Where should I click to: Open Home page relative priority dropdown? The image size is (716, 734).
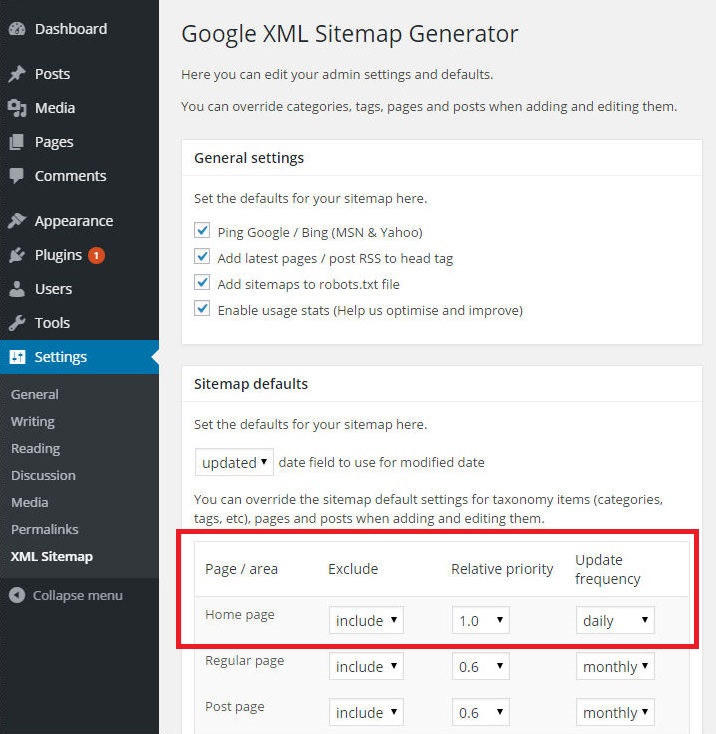point(480,621)
